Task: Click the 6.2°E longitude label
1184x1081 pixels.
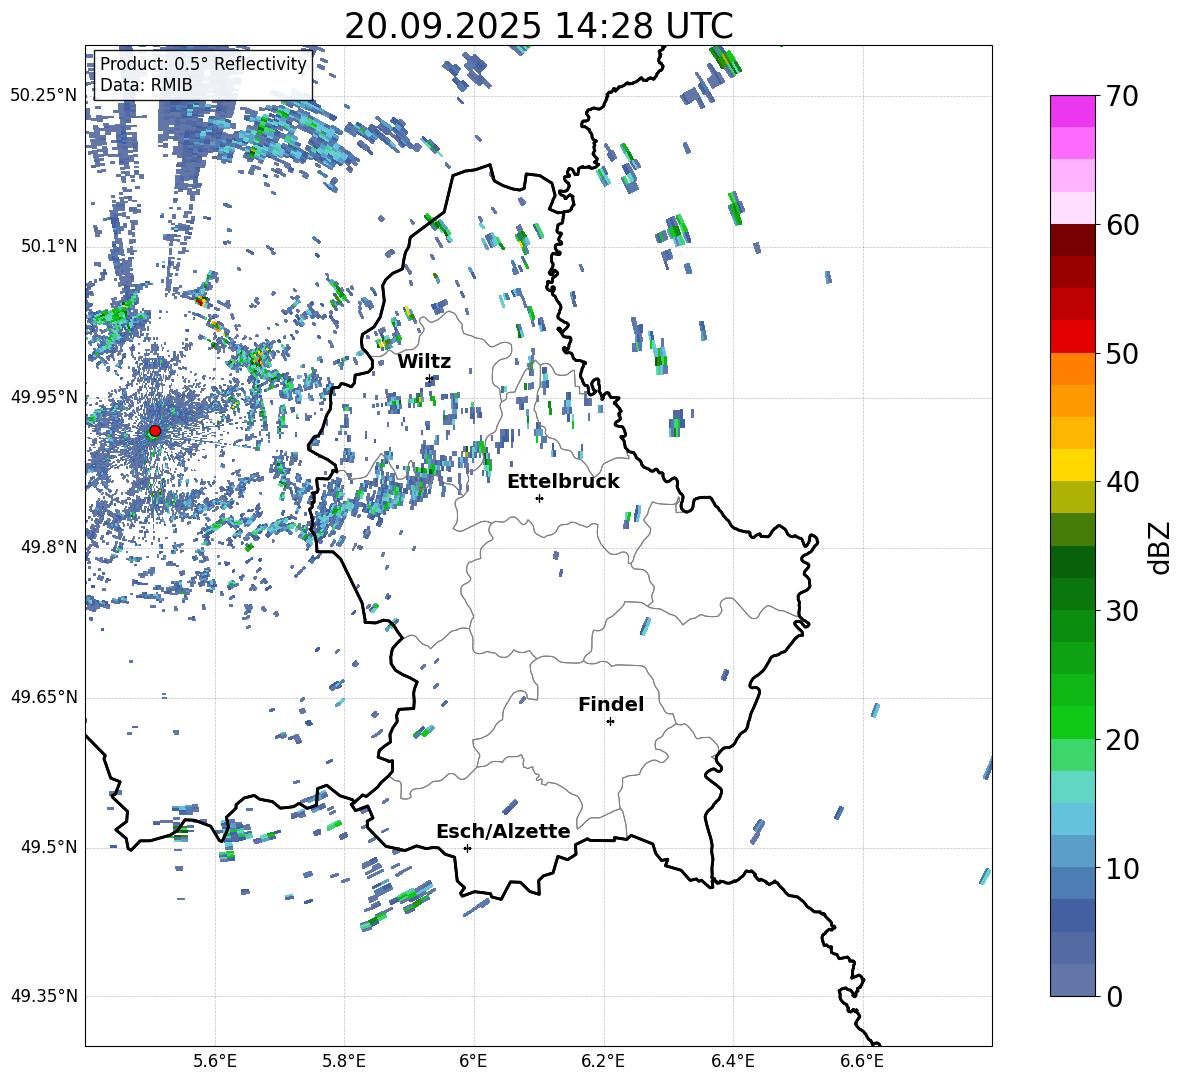Action: click(x=603, y=1061)
